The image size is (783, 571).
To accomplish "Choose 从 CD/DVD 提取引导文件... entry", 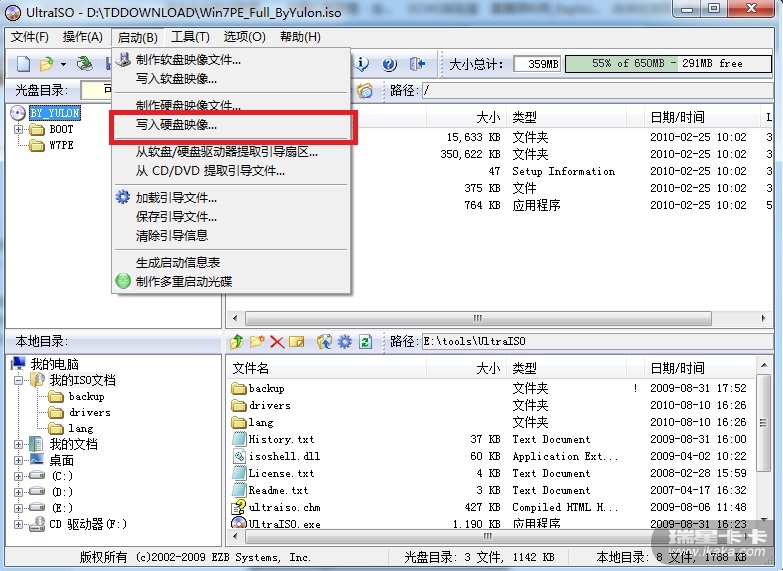I will 232,171.
